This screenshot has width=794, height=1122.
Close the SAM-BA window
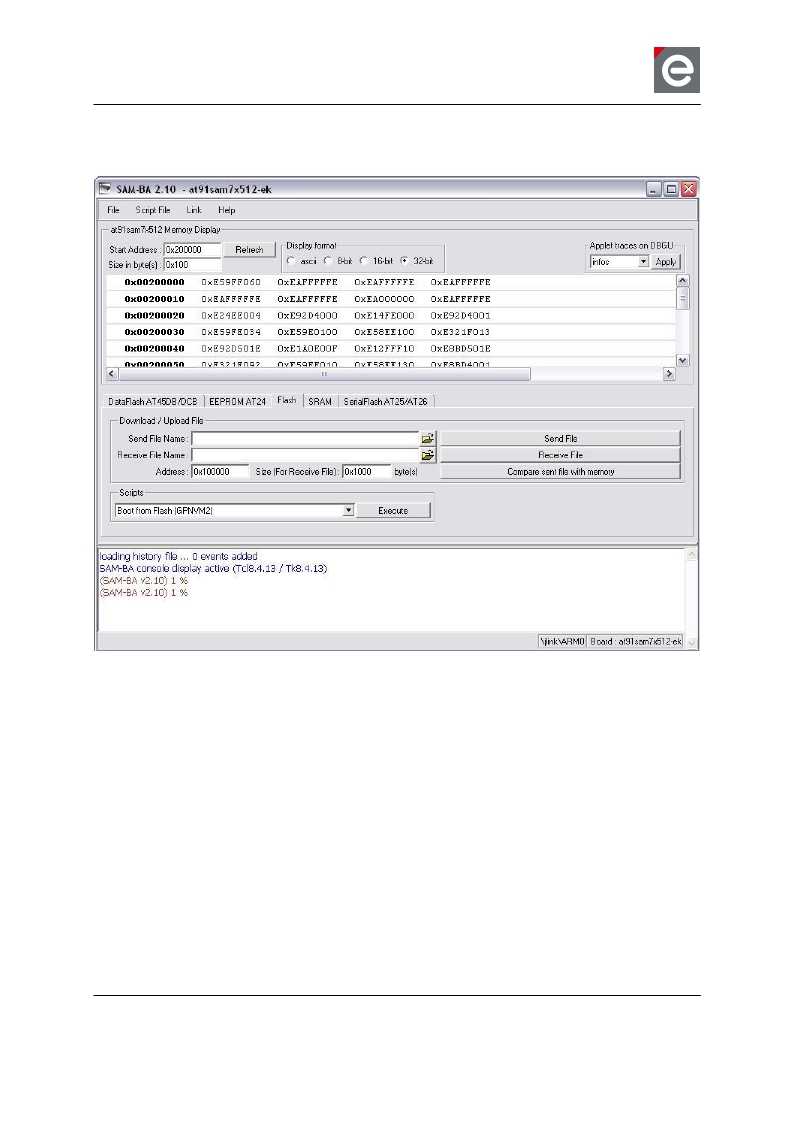coord(688,189)
